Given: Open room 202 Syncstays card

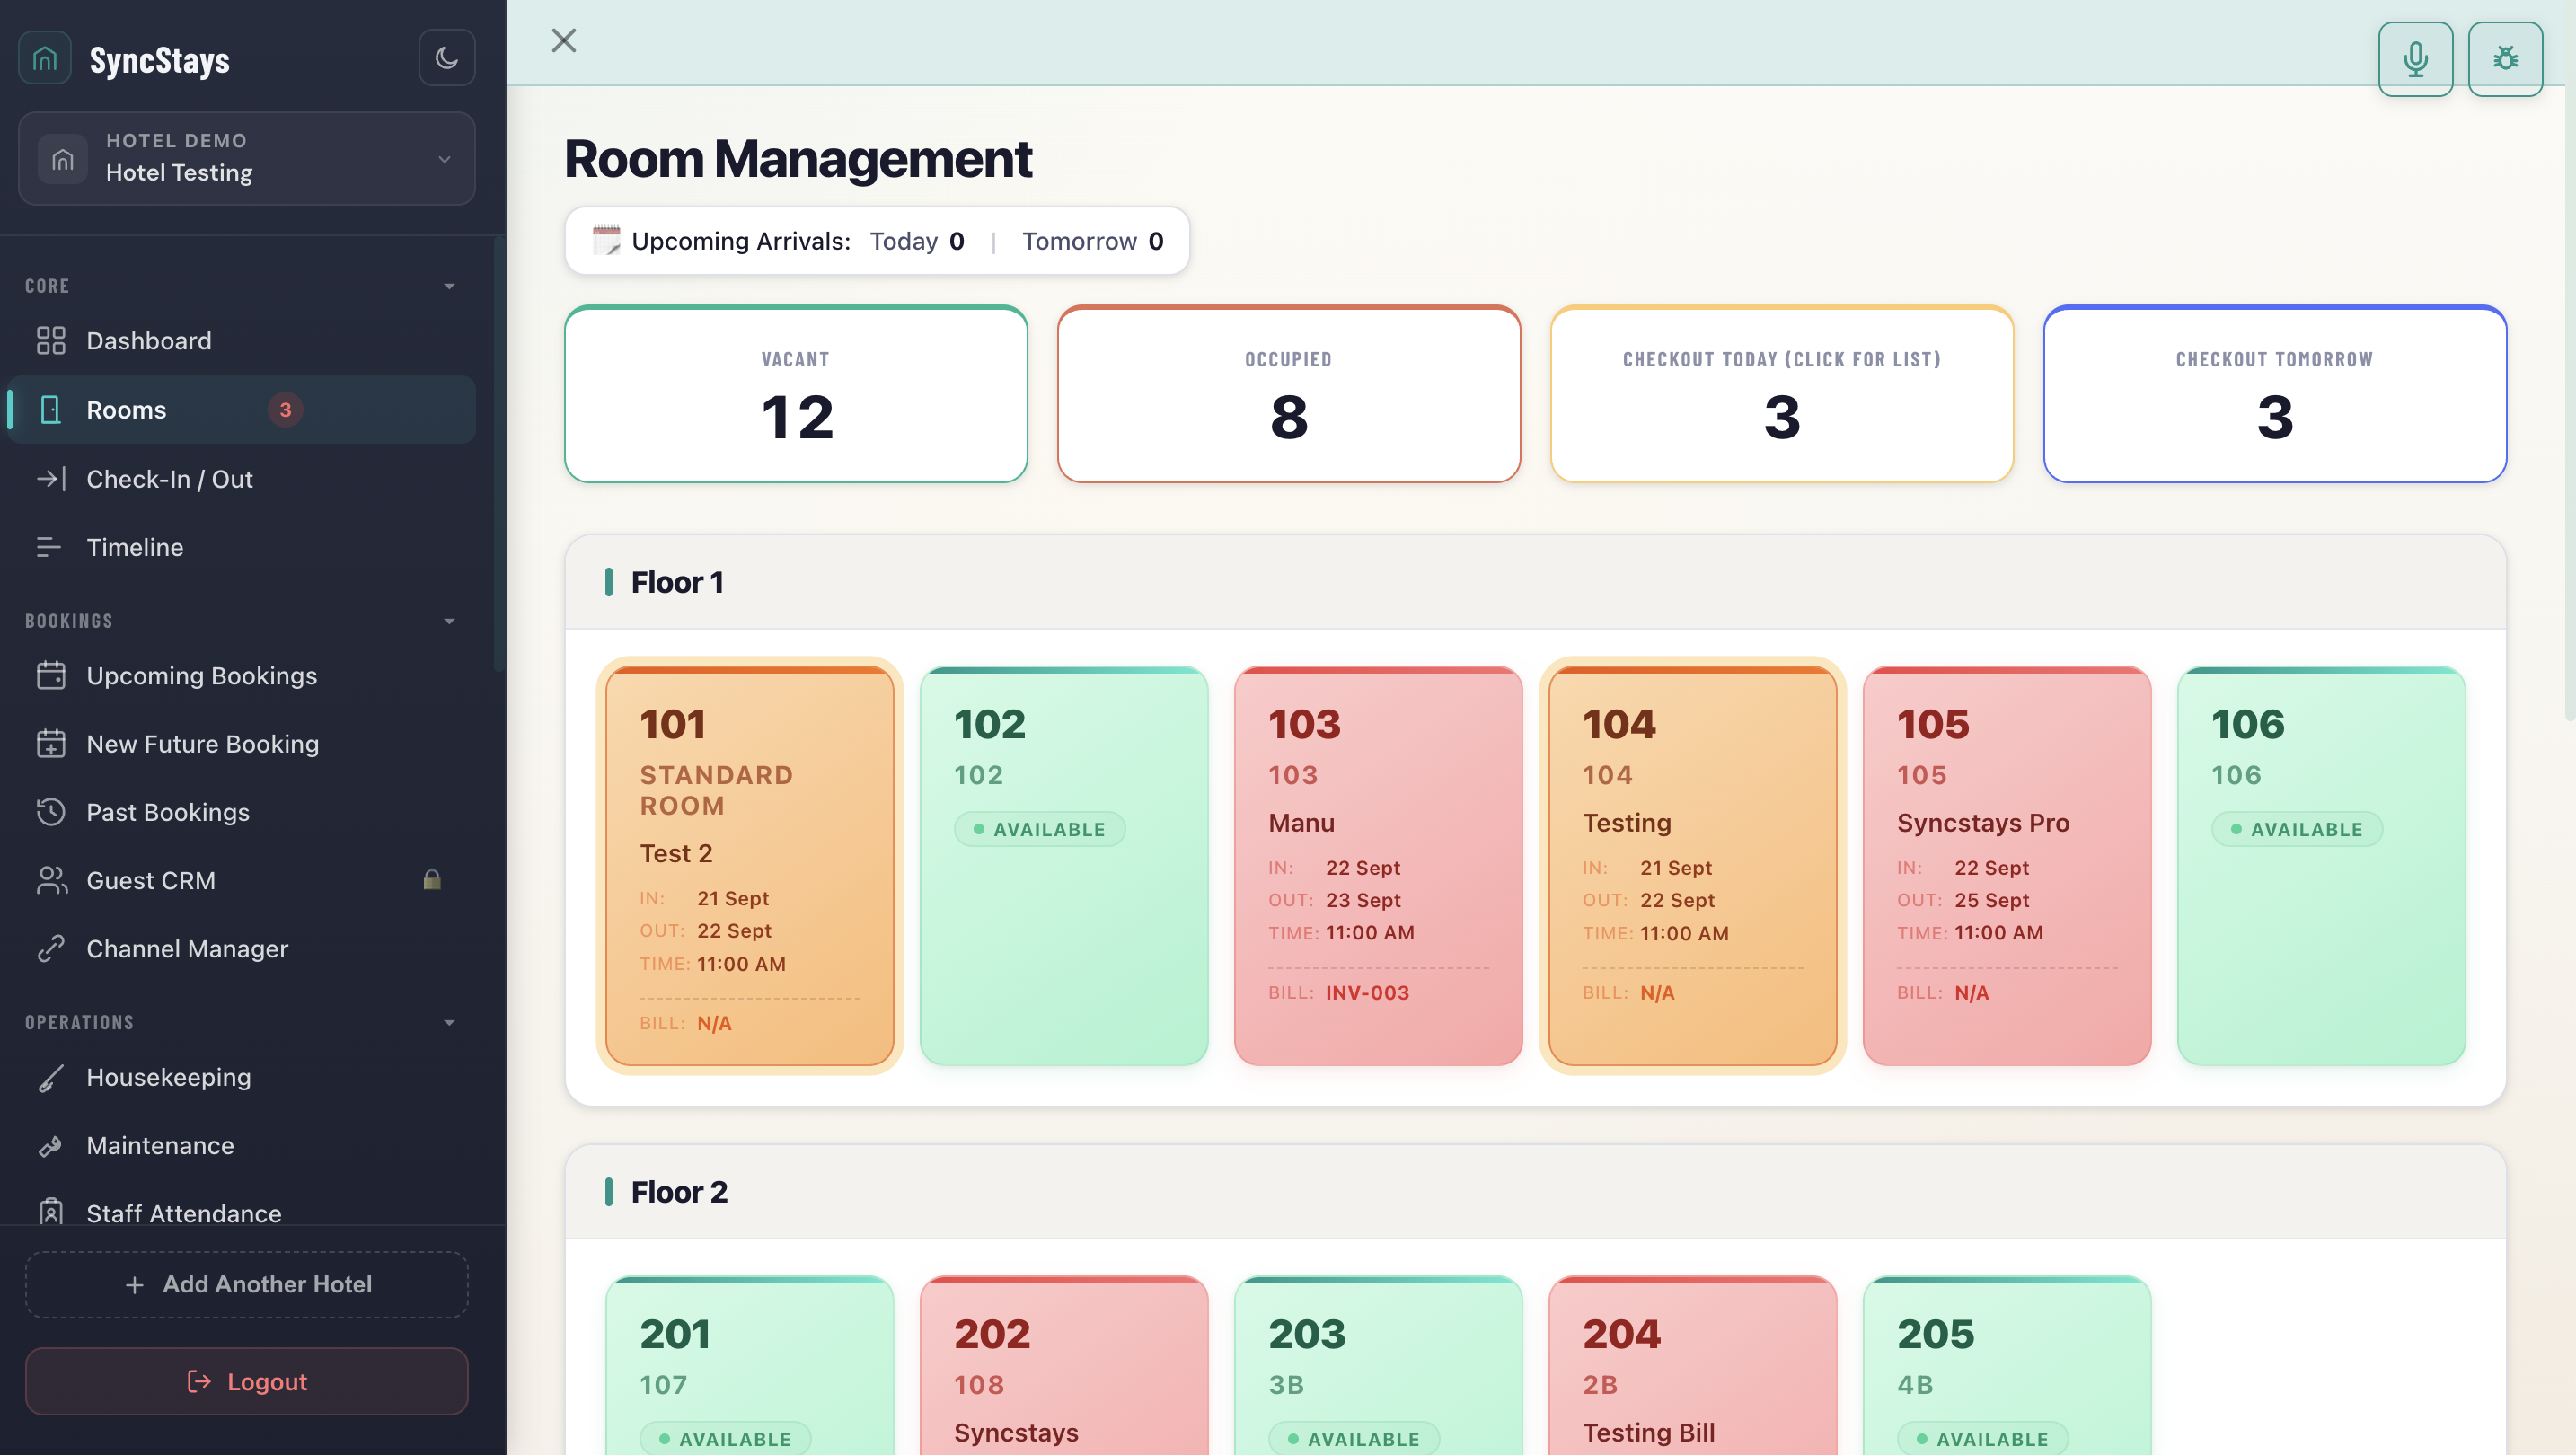Looking at the screenshot, I should [x=1064, y=1365].
